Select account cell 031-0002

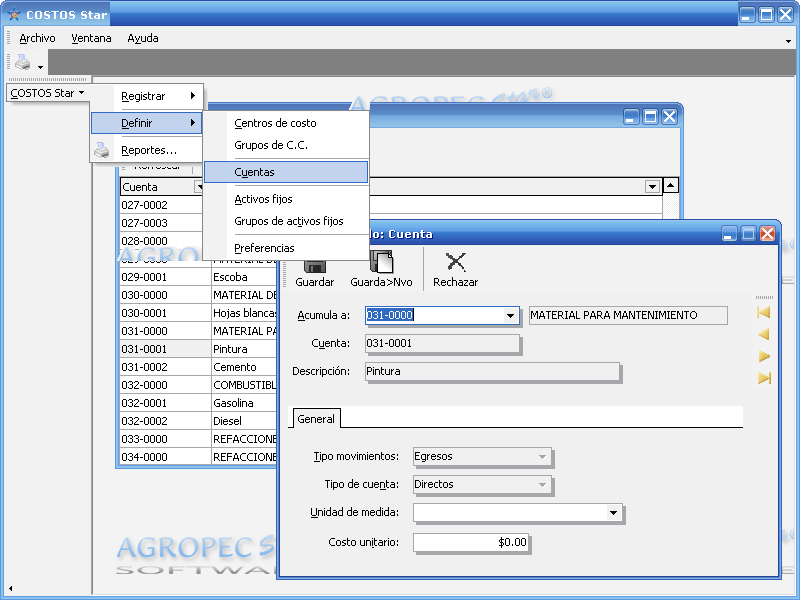pyautogui.click(x=165, y=367)
